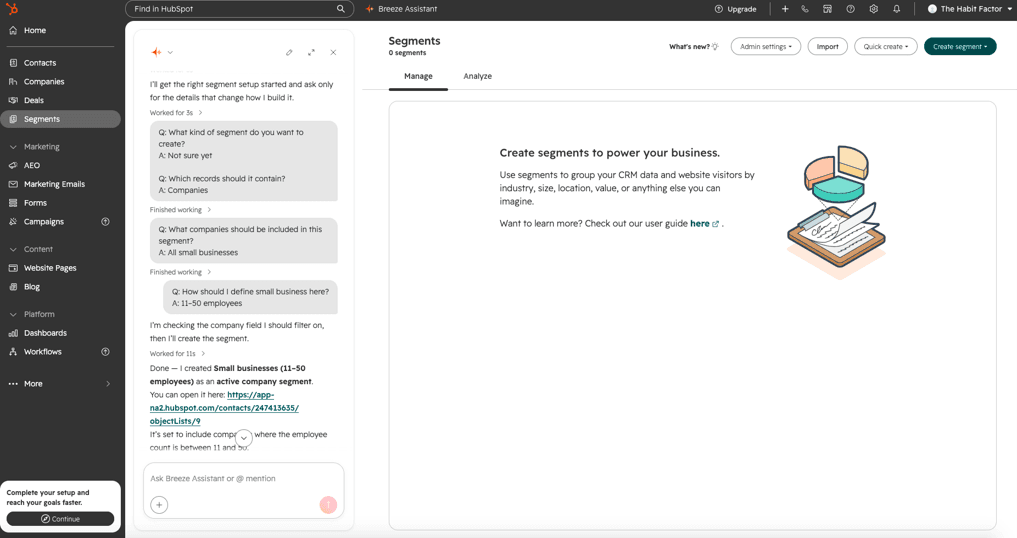The width and height of the screenshot is (1017, 538).
Task: Click What's new lightbulb link
Action: click(x=694, y=47)
